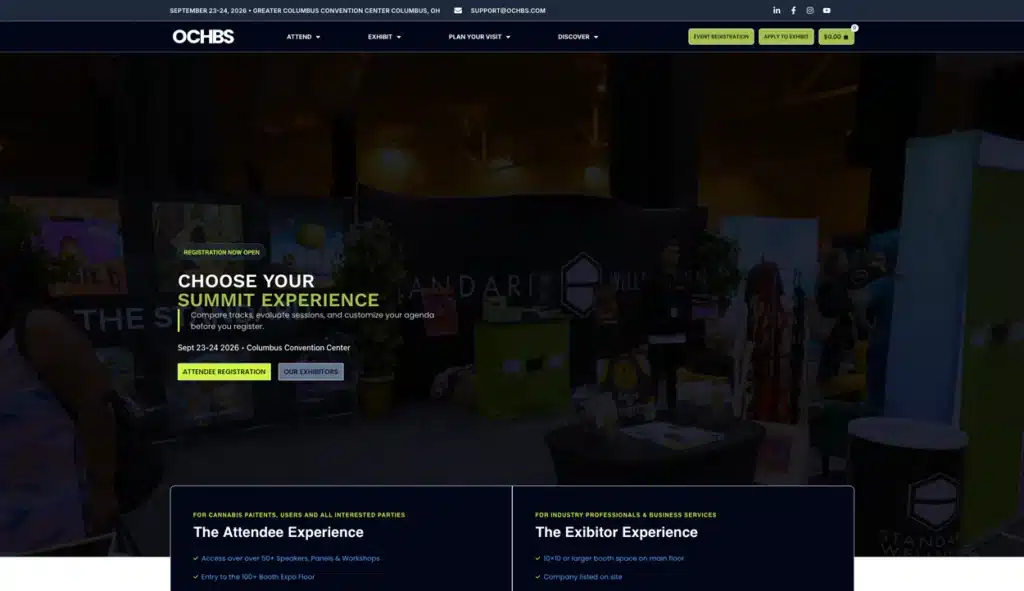Click the Event Registration button
The width and height of the screenshot is (1024, 591).
click(x=721, y=37)
